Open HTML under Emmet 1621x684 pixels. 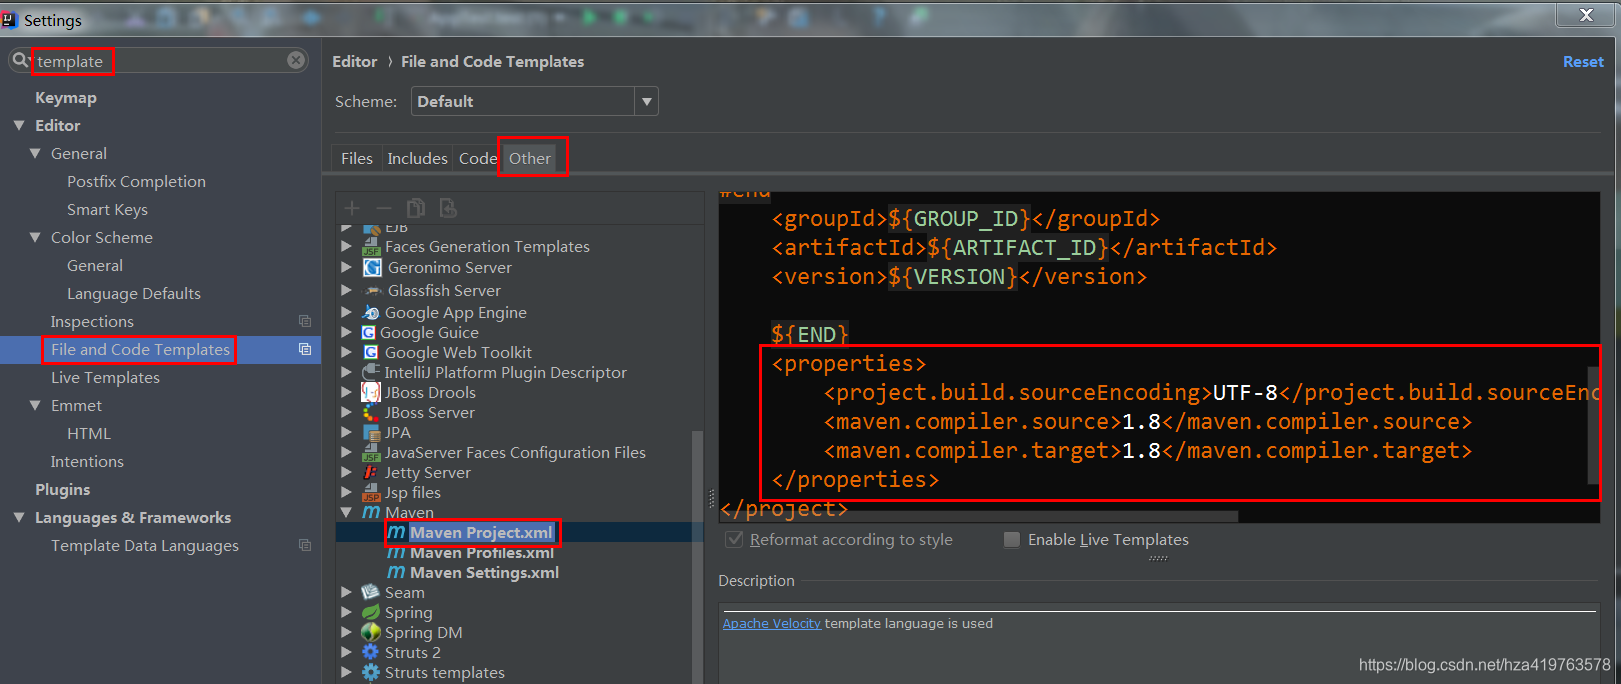(x=89, y=434)
